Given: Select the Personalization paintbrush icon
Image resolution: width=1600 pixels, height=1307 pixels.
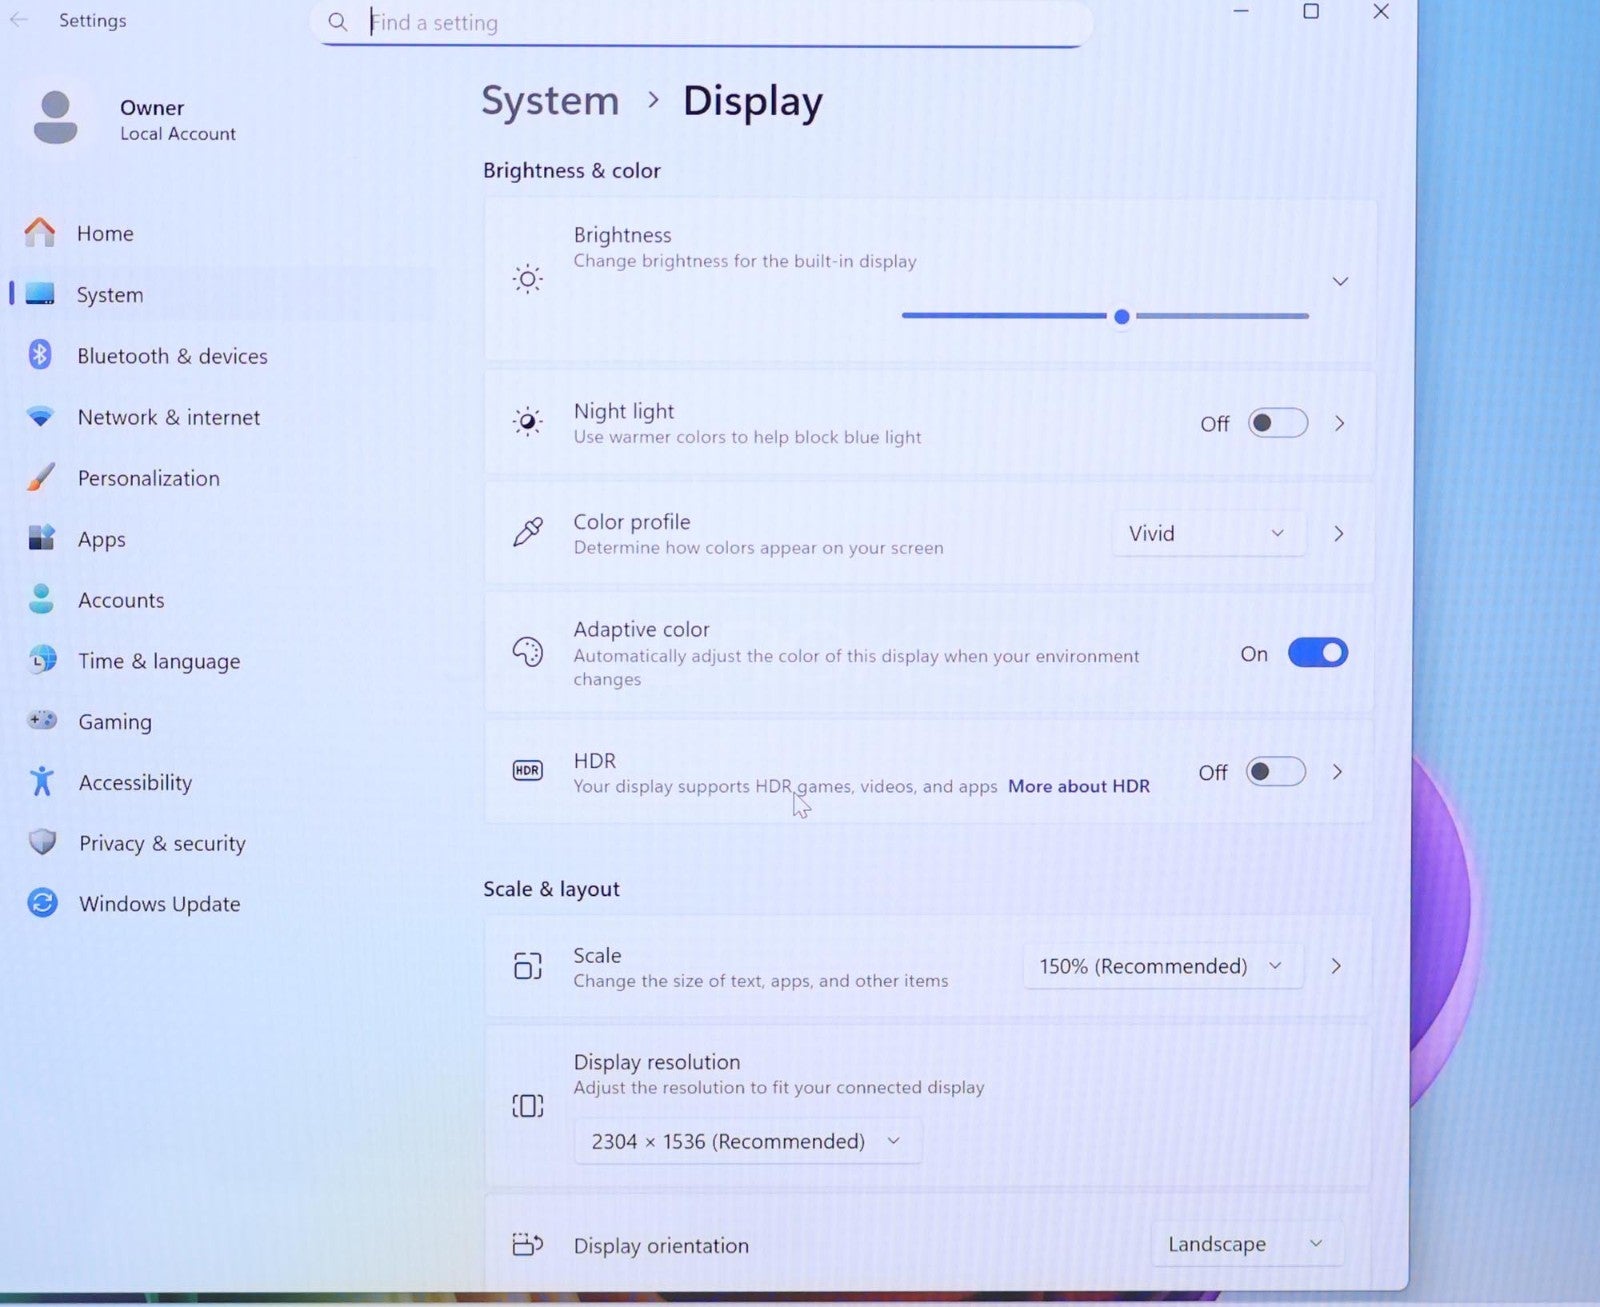Looking at the screenshot, I should (40, 478).
